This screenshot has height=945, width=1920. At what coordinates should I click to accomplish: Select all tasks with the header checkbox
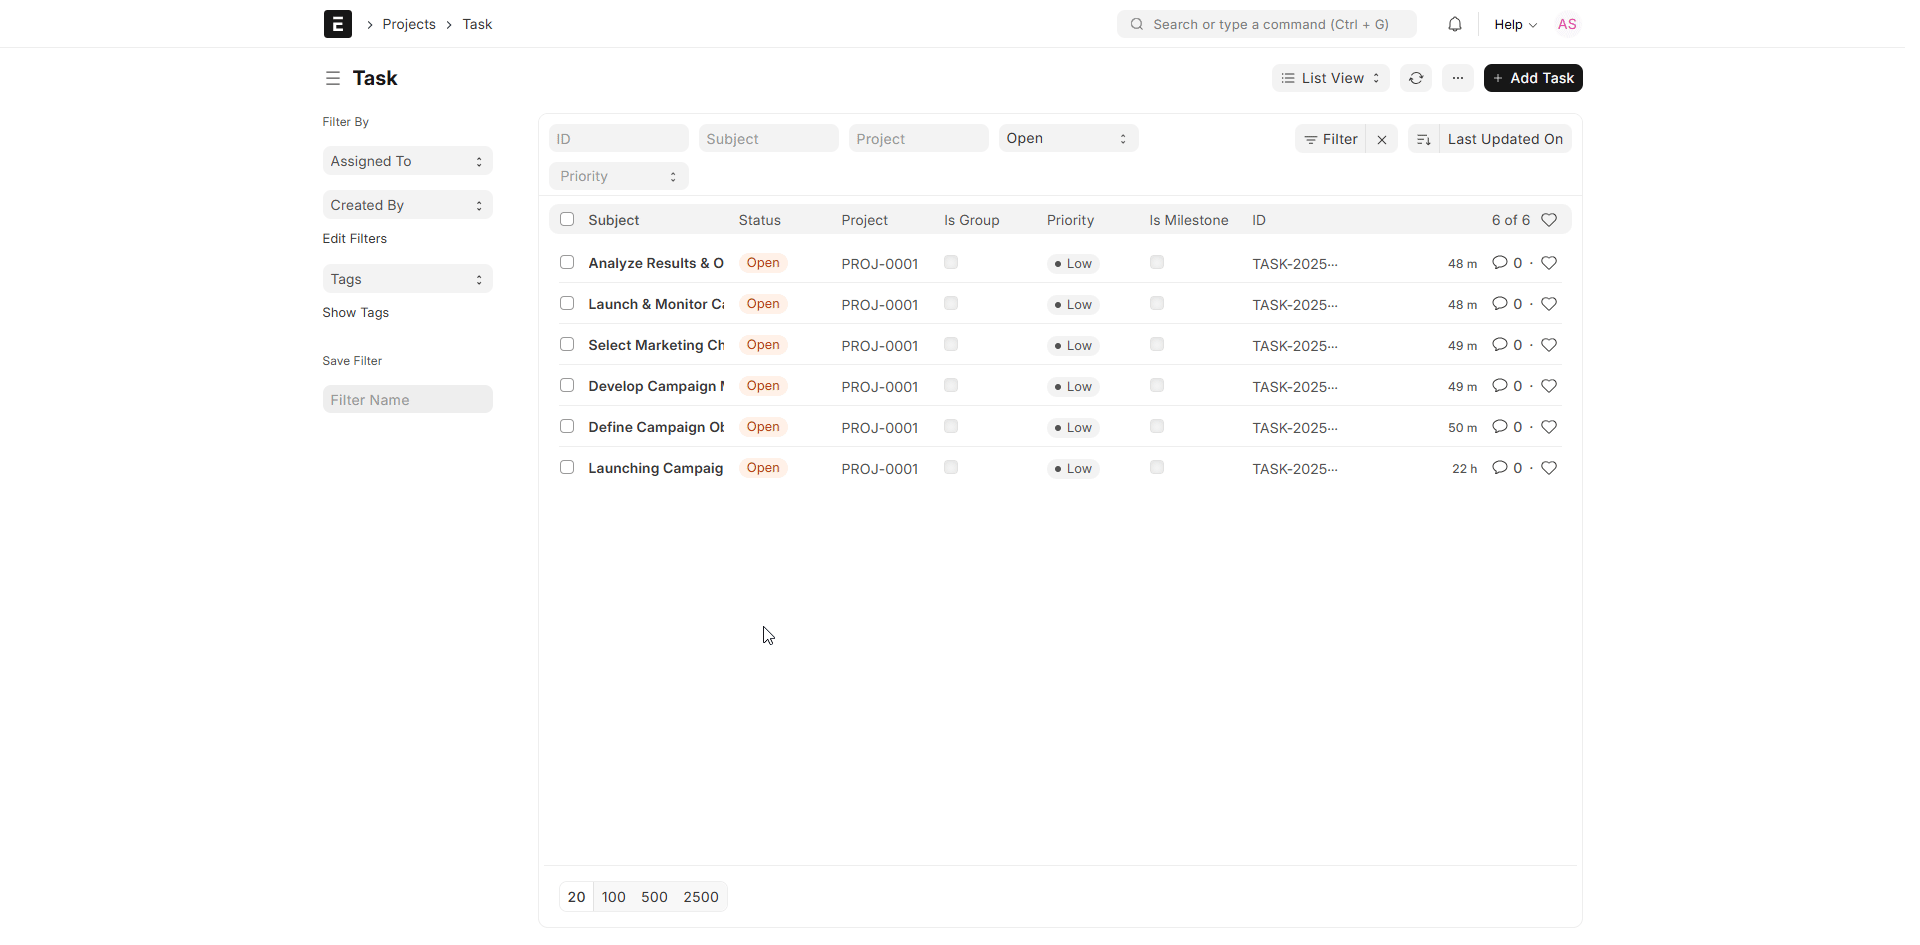coord(567,219)
